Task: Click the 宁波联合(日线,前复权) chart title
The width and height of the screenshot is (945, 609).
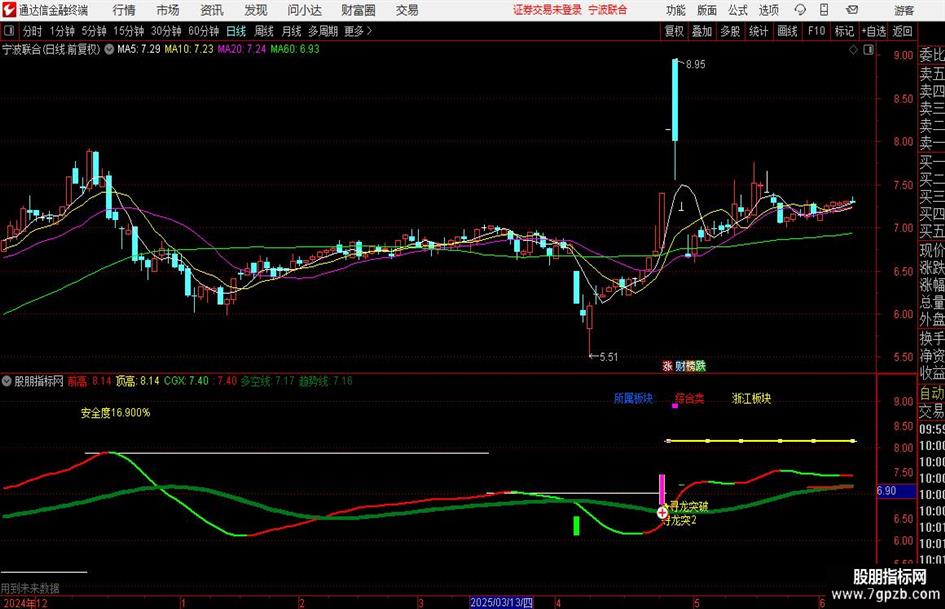Action: pos(51,49)
